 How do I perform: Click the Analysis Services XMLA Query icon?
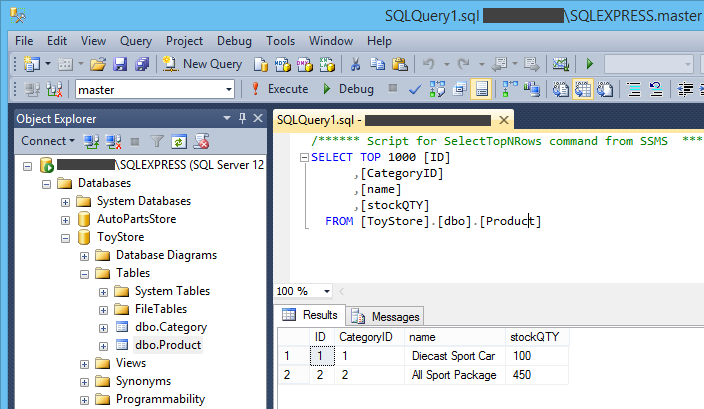coord(327,64)
